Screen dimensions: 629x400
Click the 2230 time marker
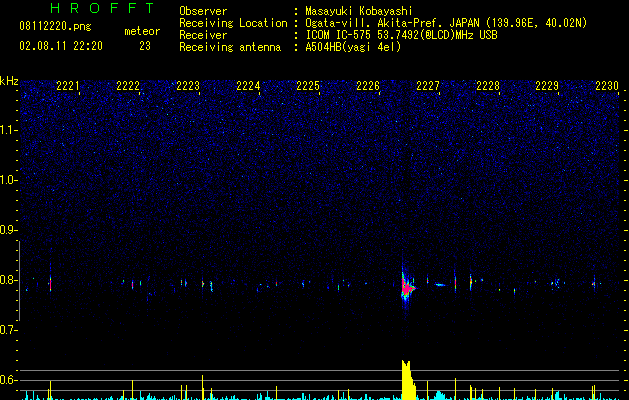pos(607,86)
